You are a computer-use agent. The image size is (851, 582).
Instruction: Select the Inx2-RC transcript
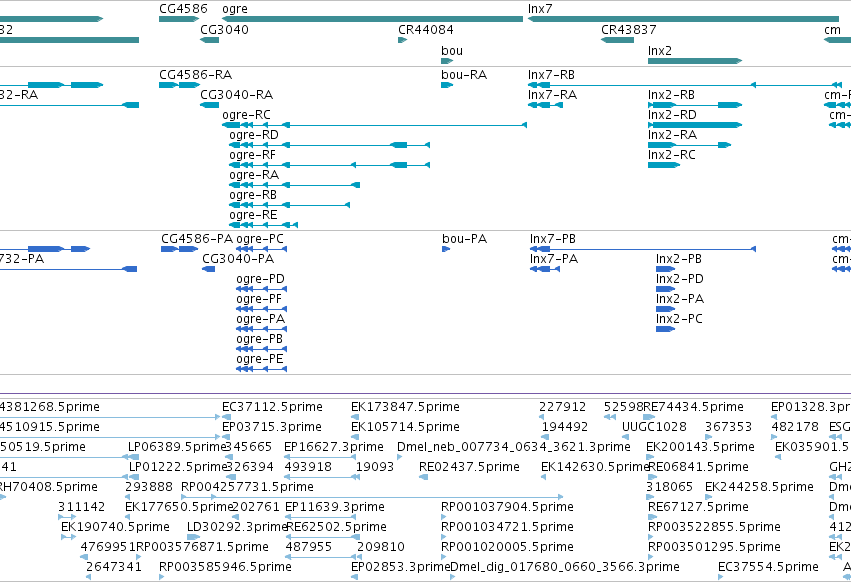[x=664, y=165]
